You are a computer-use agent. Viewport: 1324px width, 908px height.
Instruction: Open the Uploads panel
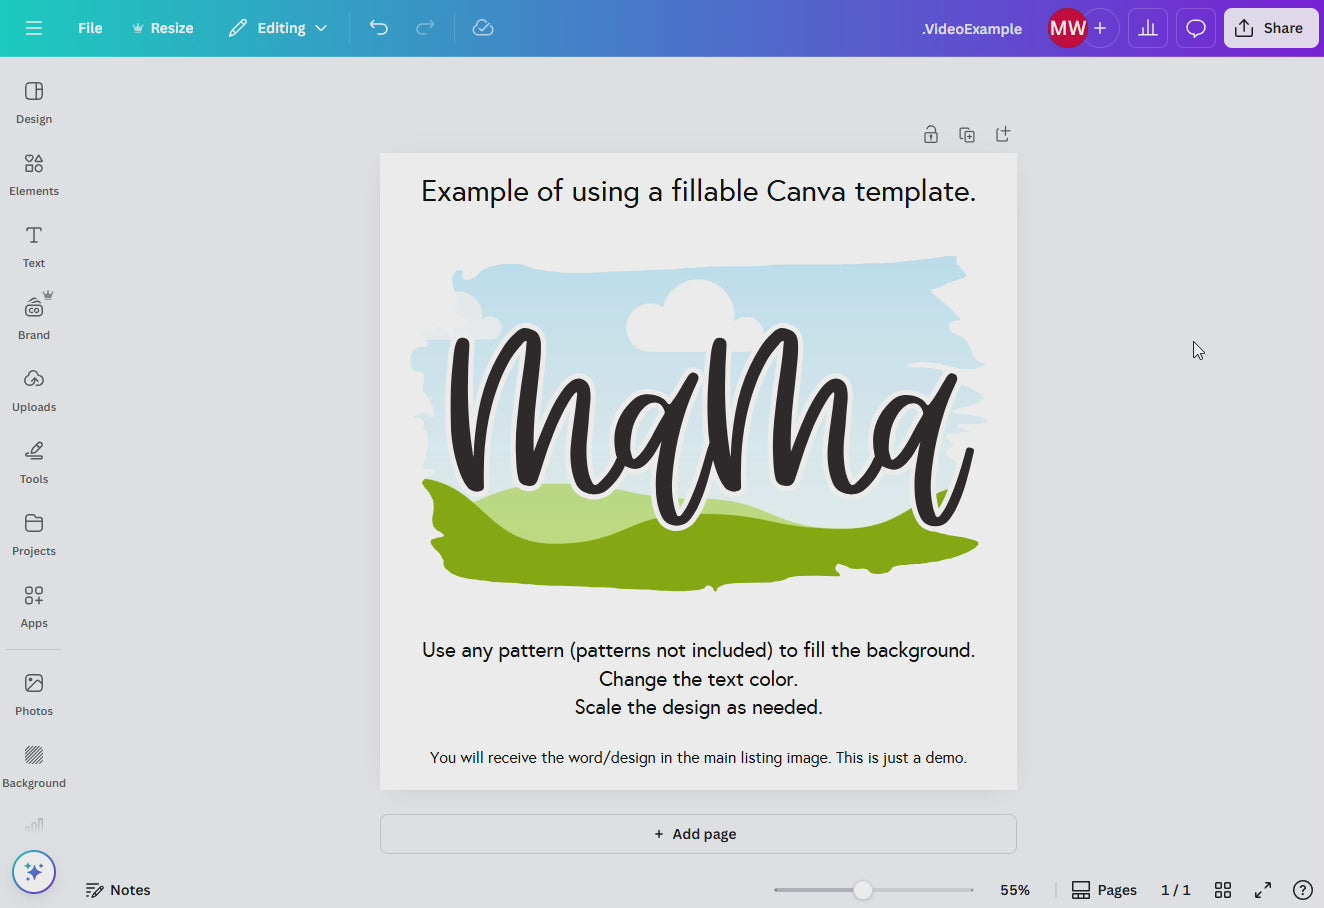tap(34, 390)
